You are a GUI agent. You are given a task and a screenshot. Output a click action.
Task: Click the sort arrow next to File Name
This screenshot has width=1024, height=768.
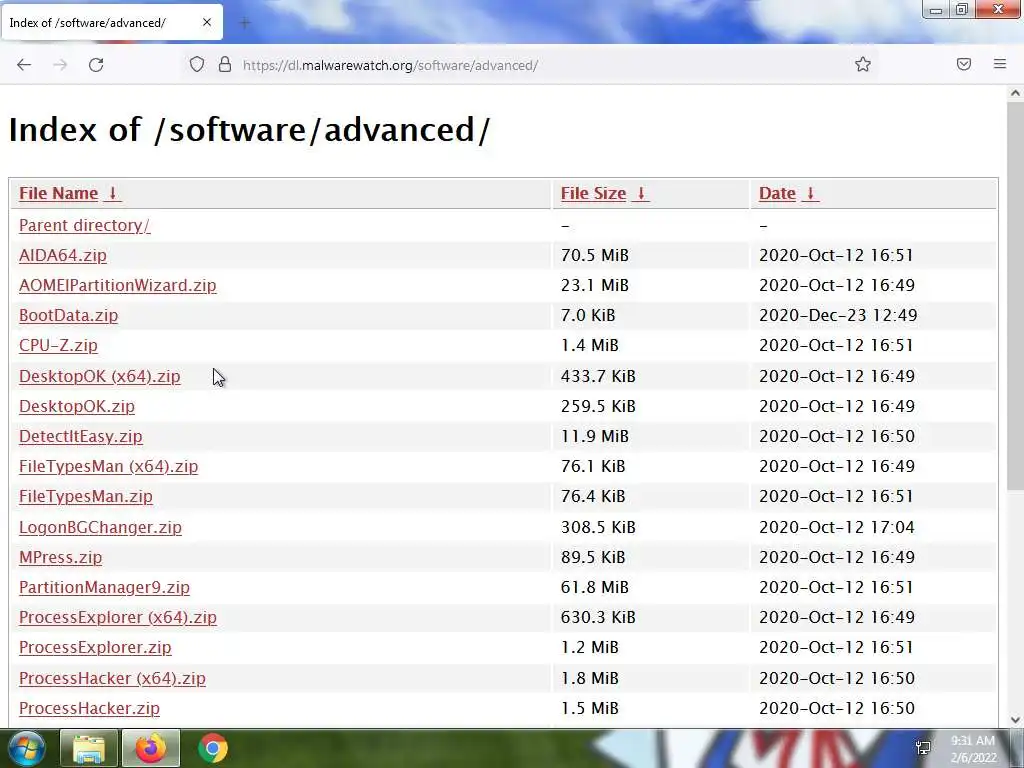click(112, 193)
